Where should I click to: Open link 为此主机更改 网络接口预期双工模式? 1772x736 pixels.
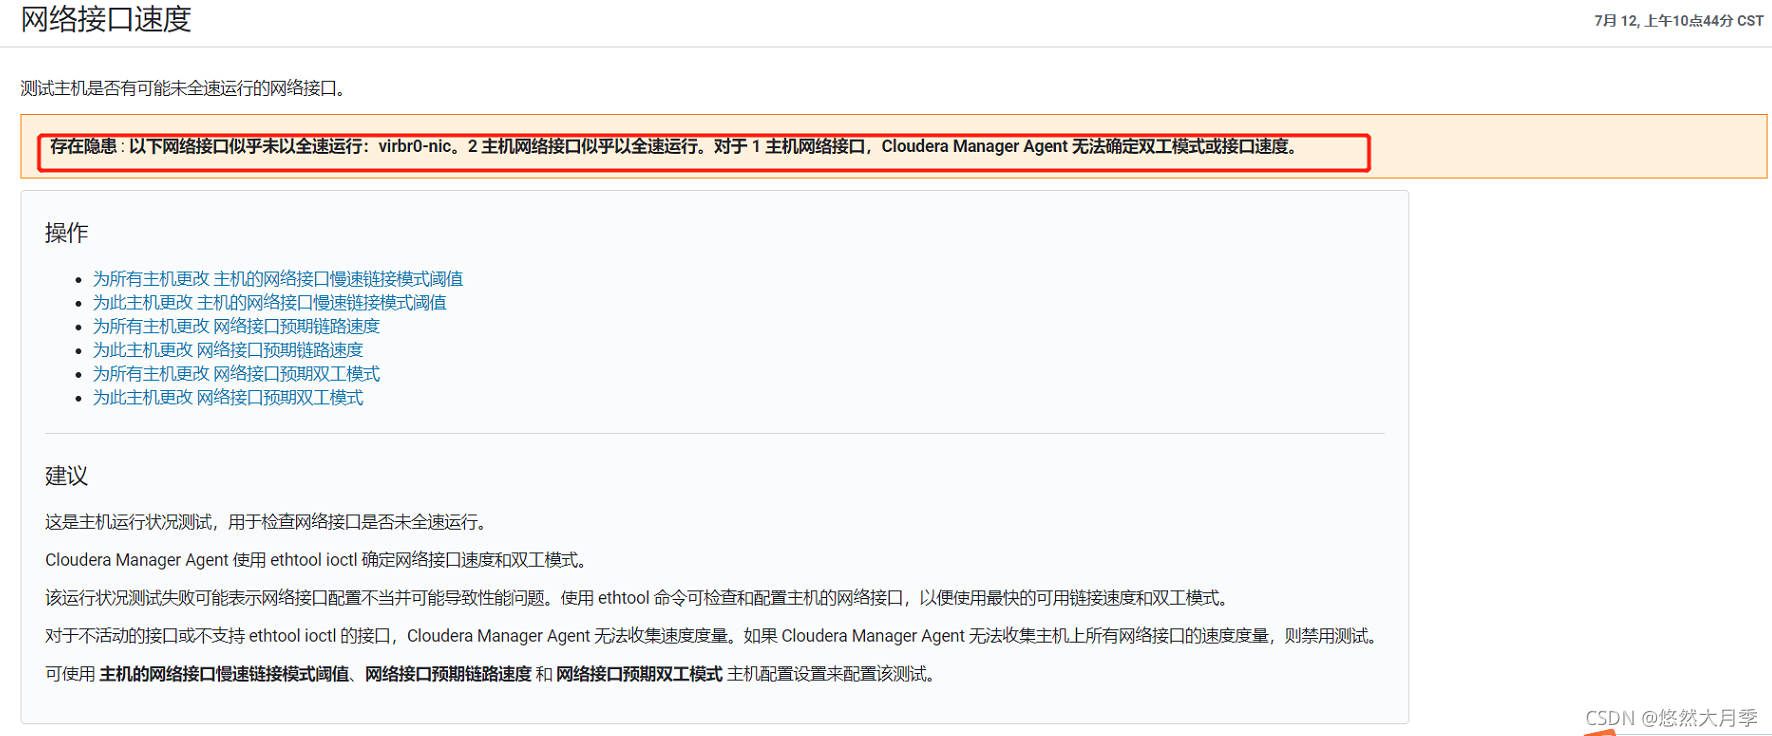pos(228,398)
